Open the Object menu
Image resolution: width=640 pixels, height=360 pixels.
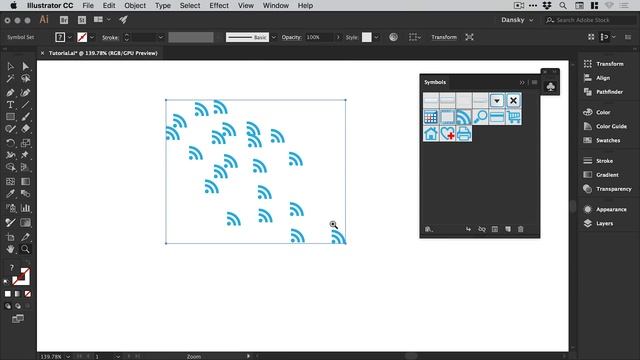(x=135, y=6)
